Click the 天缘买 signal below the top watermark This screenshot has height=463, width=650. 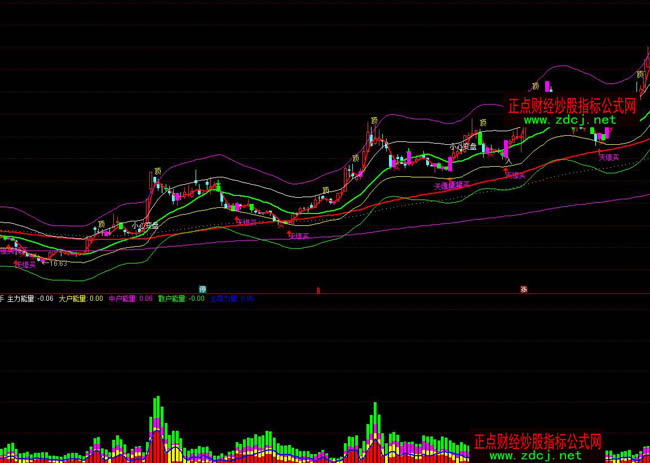click(x=610, y=157)
